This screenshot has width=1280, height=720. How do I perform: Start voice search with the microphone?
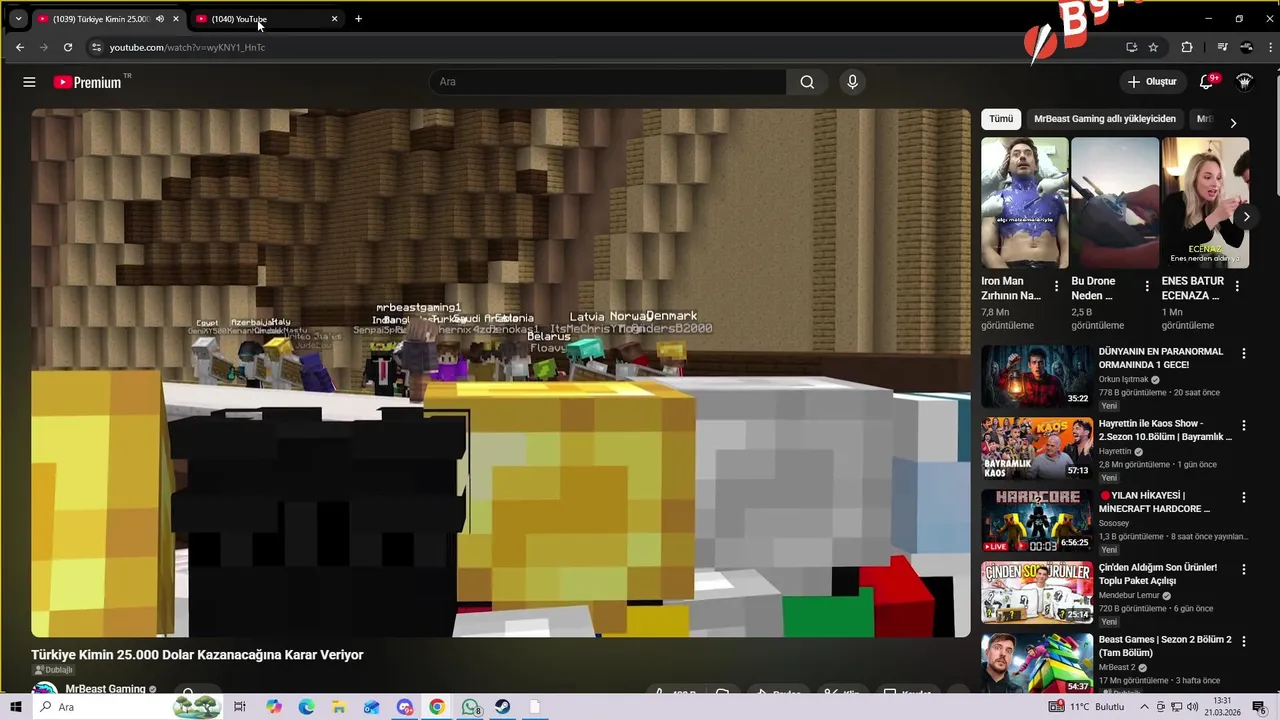click(x=852, y=82)
